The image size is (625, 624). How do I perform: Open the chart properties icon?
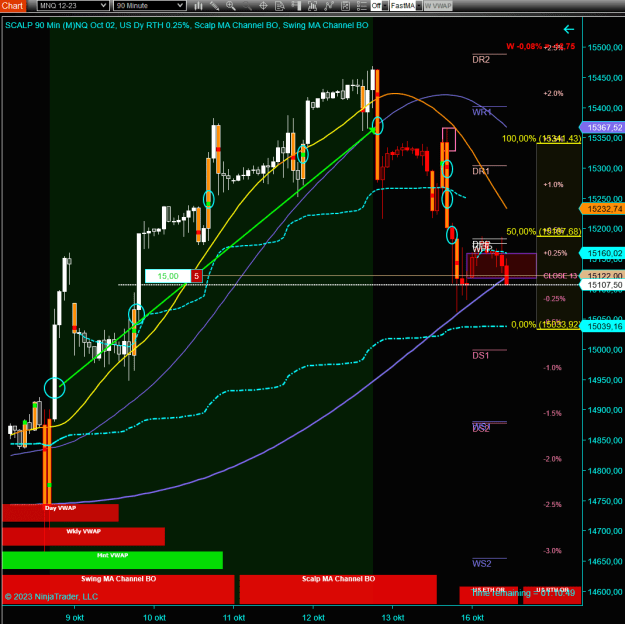pos(345,6)
